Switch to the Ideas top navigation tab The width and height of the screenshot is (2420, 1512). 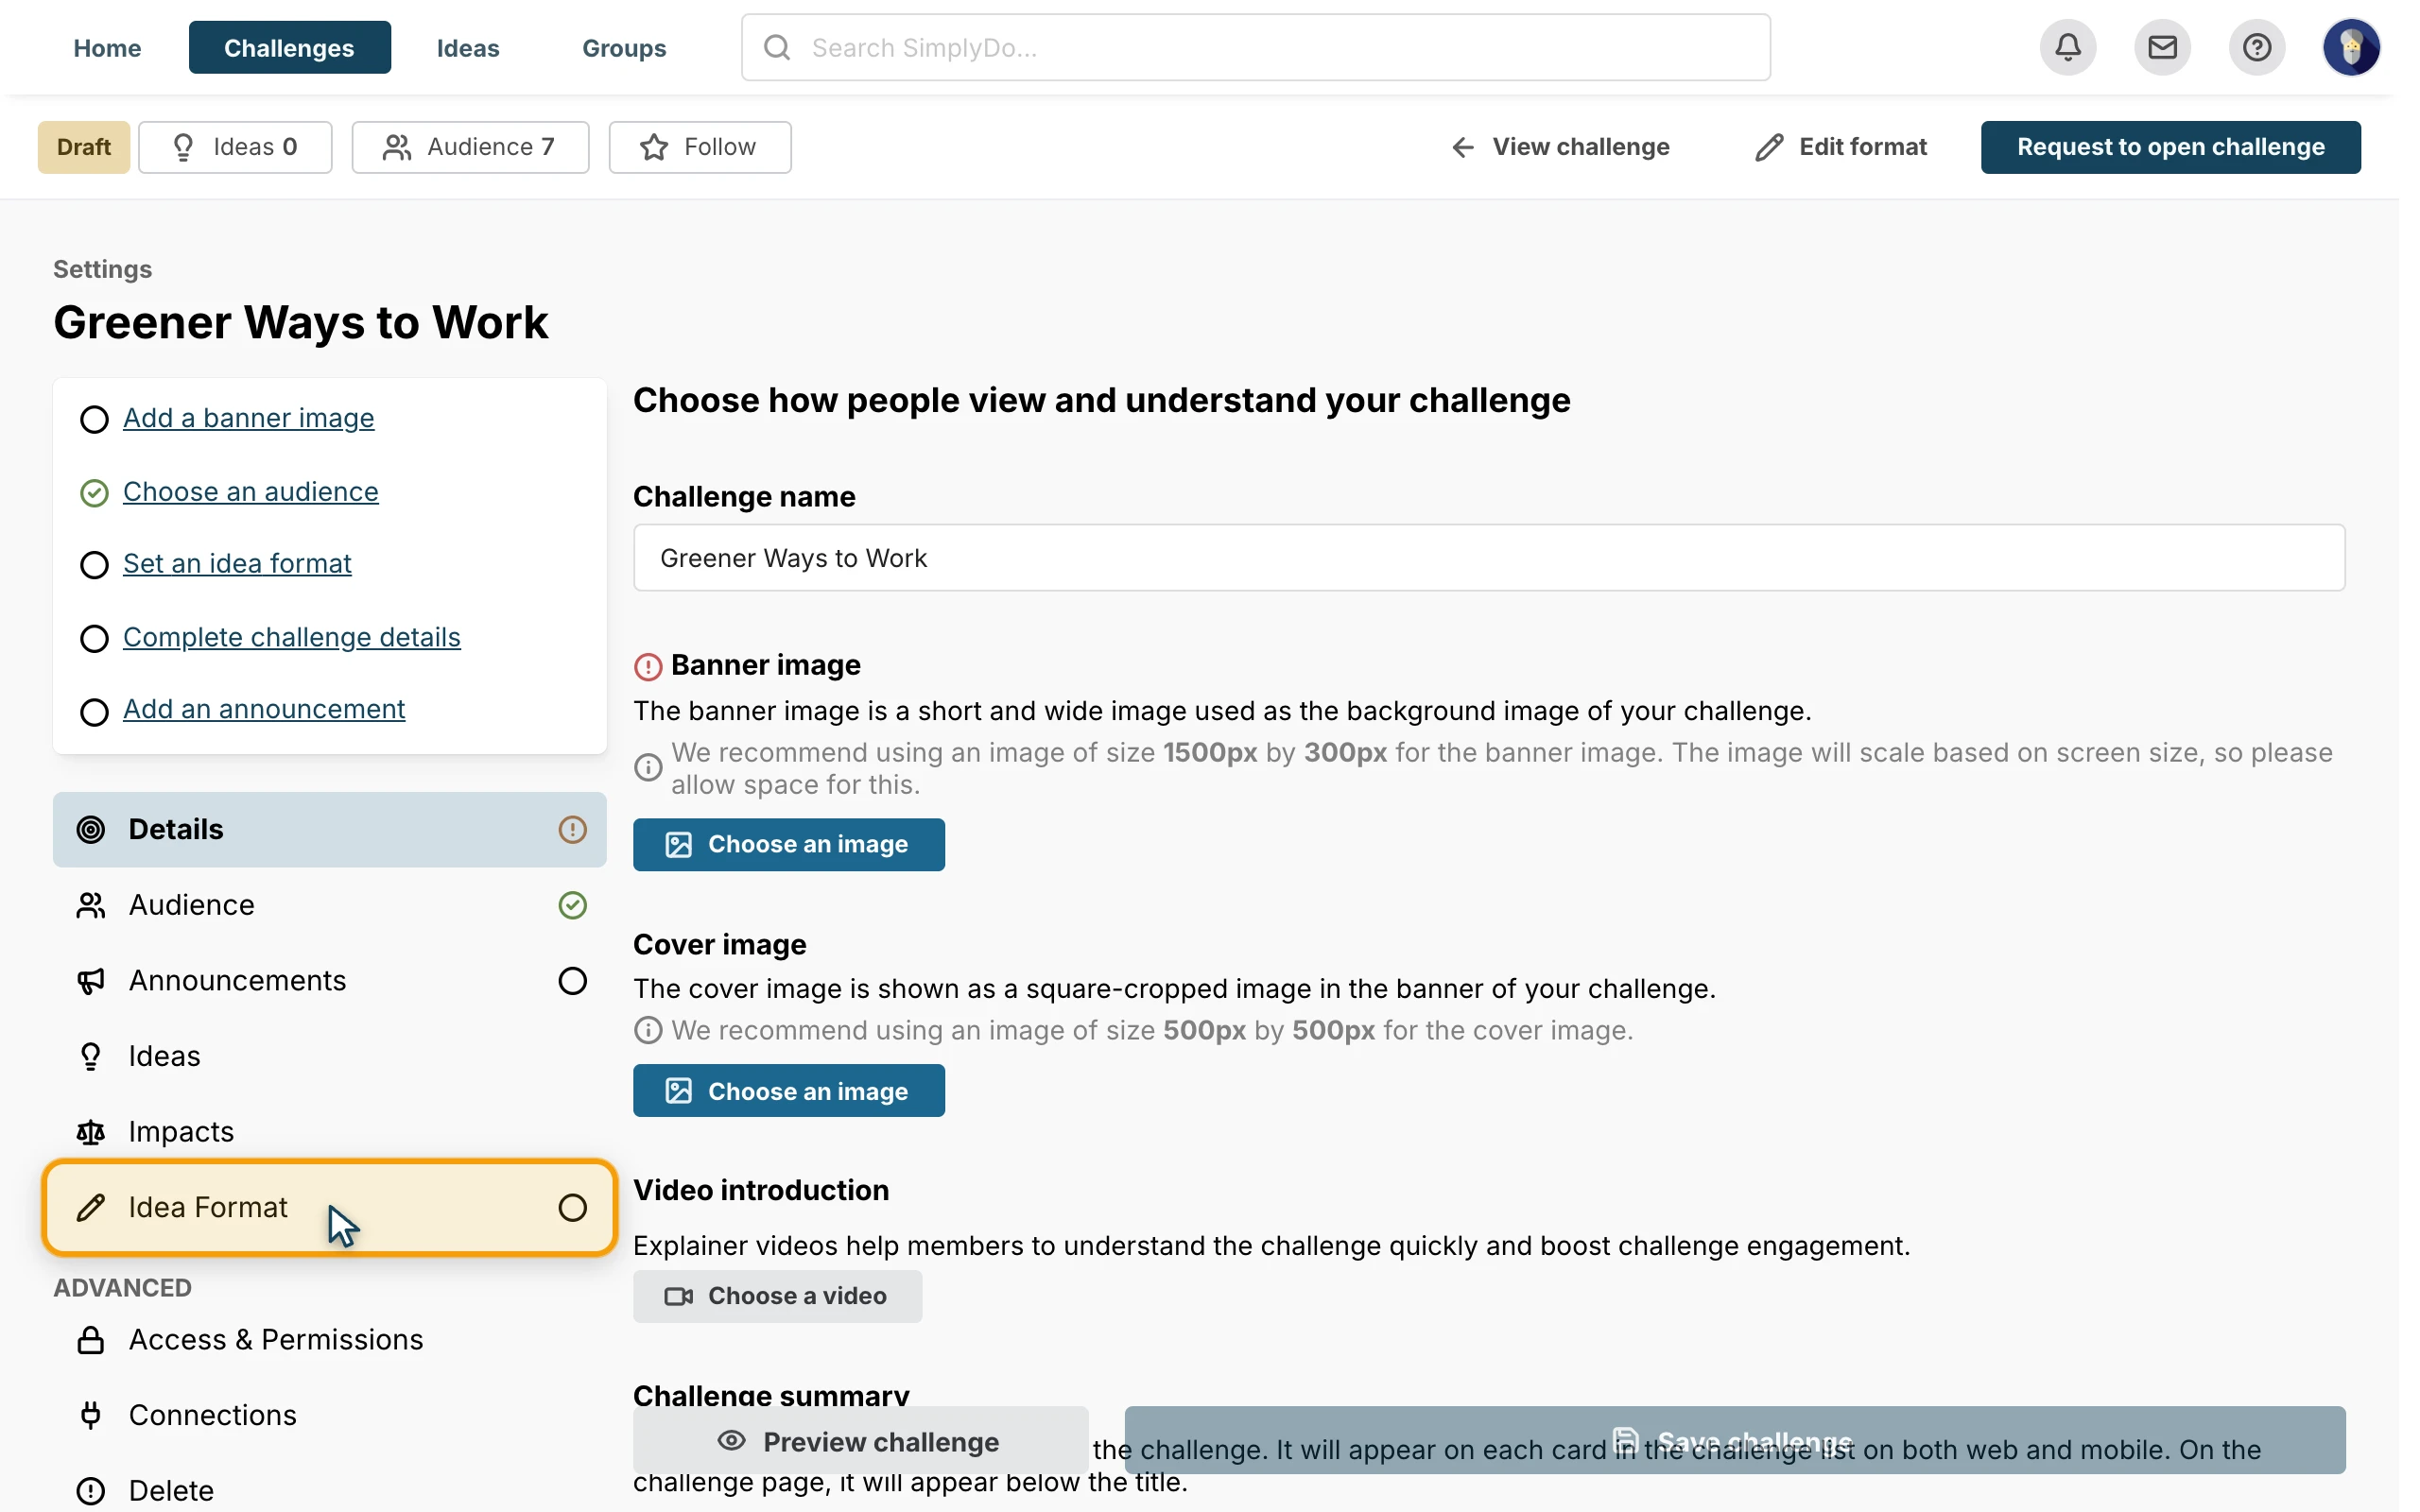(x=468, y=48)
